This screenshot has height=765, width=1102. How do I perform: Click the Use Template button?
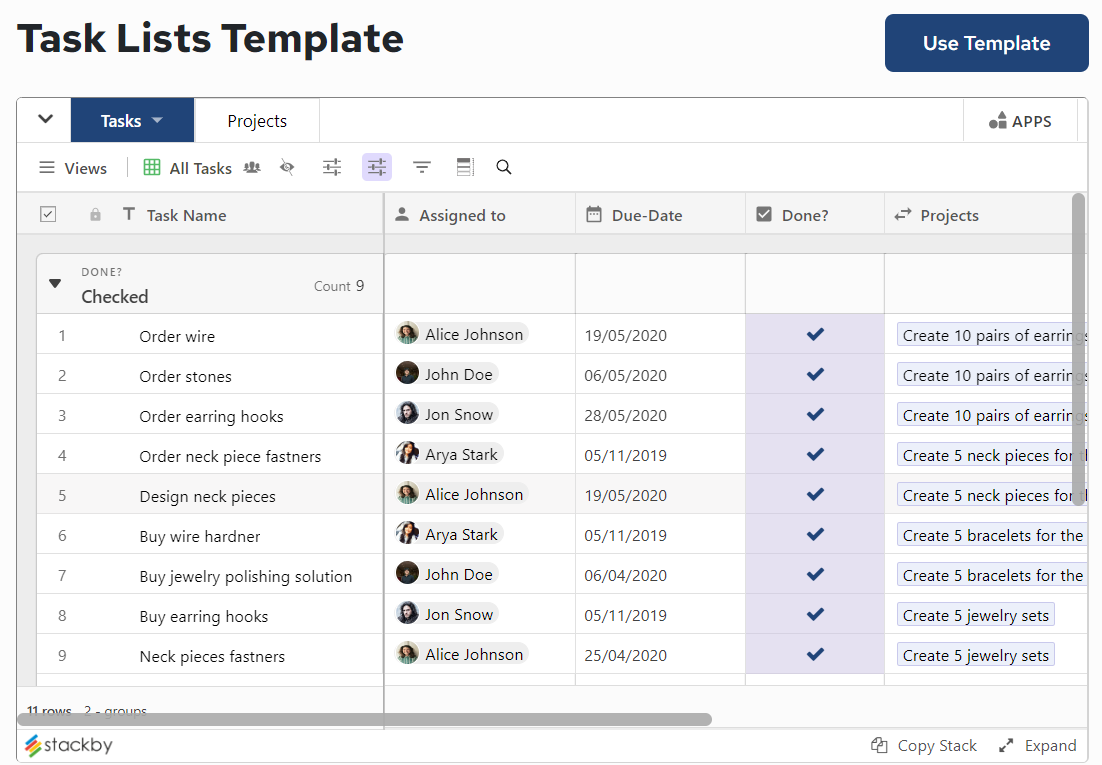986,43
